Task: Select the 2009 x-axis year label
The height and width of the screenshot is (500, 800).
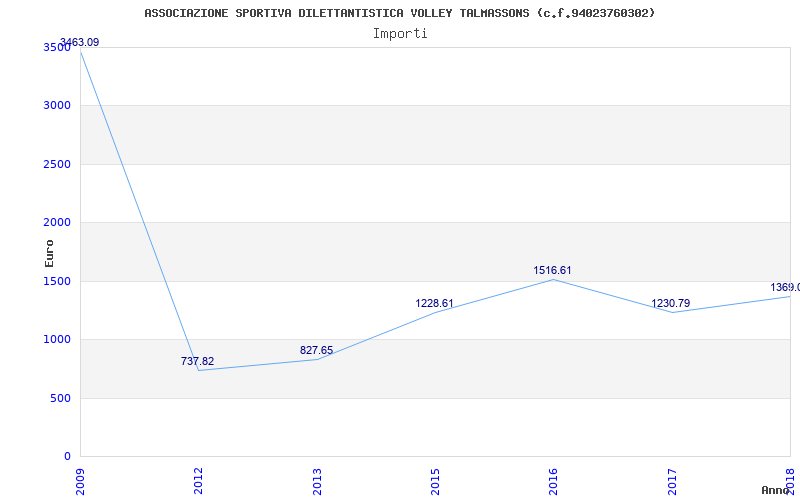Action: (x=80, y=481)
